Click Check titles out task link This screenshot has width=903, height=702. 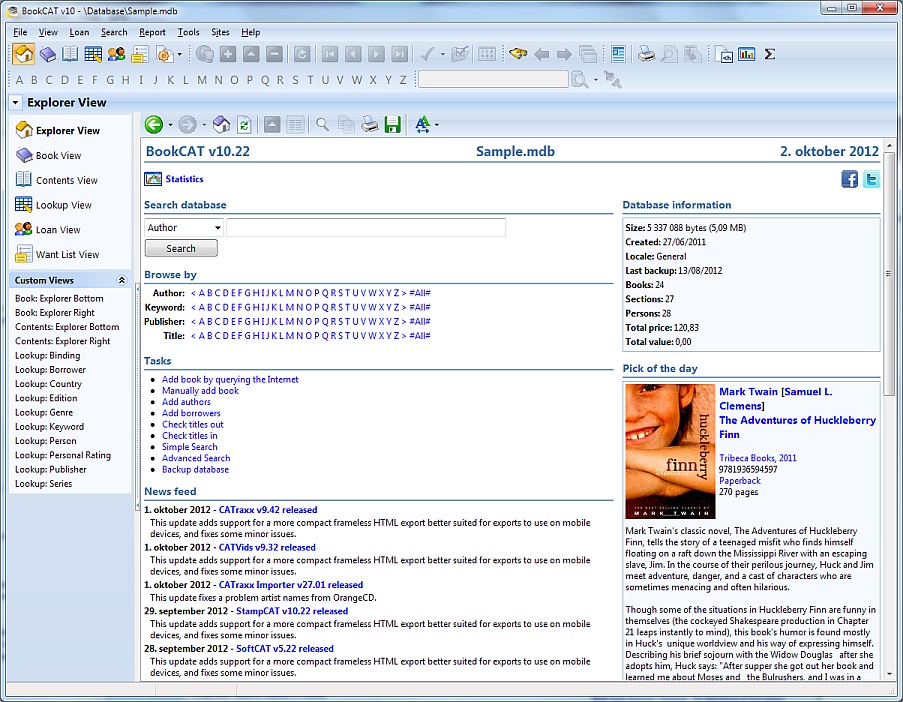coord(192,424)
